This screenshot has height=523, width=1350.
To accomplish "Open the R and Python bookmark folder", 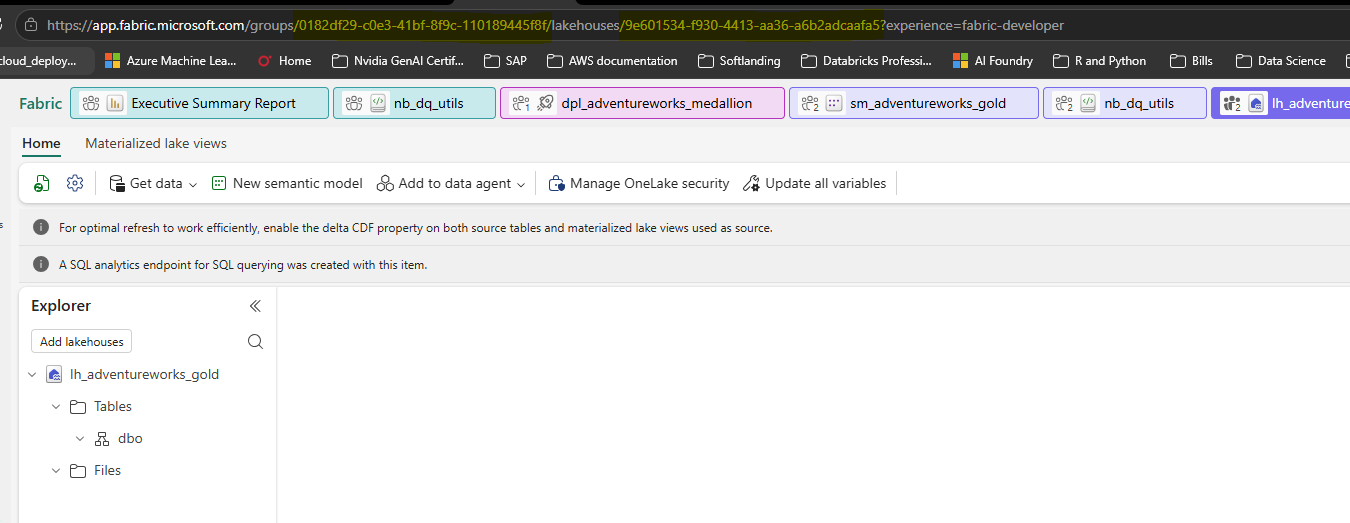I will pos(1099,61).
